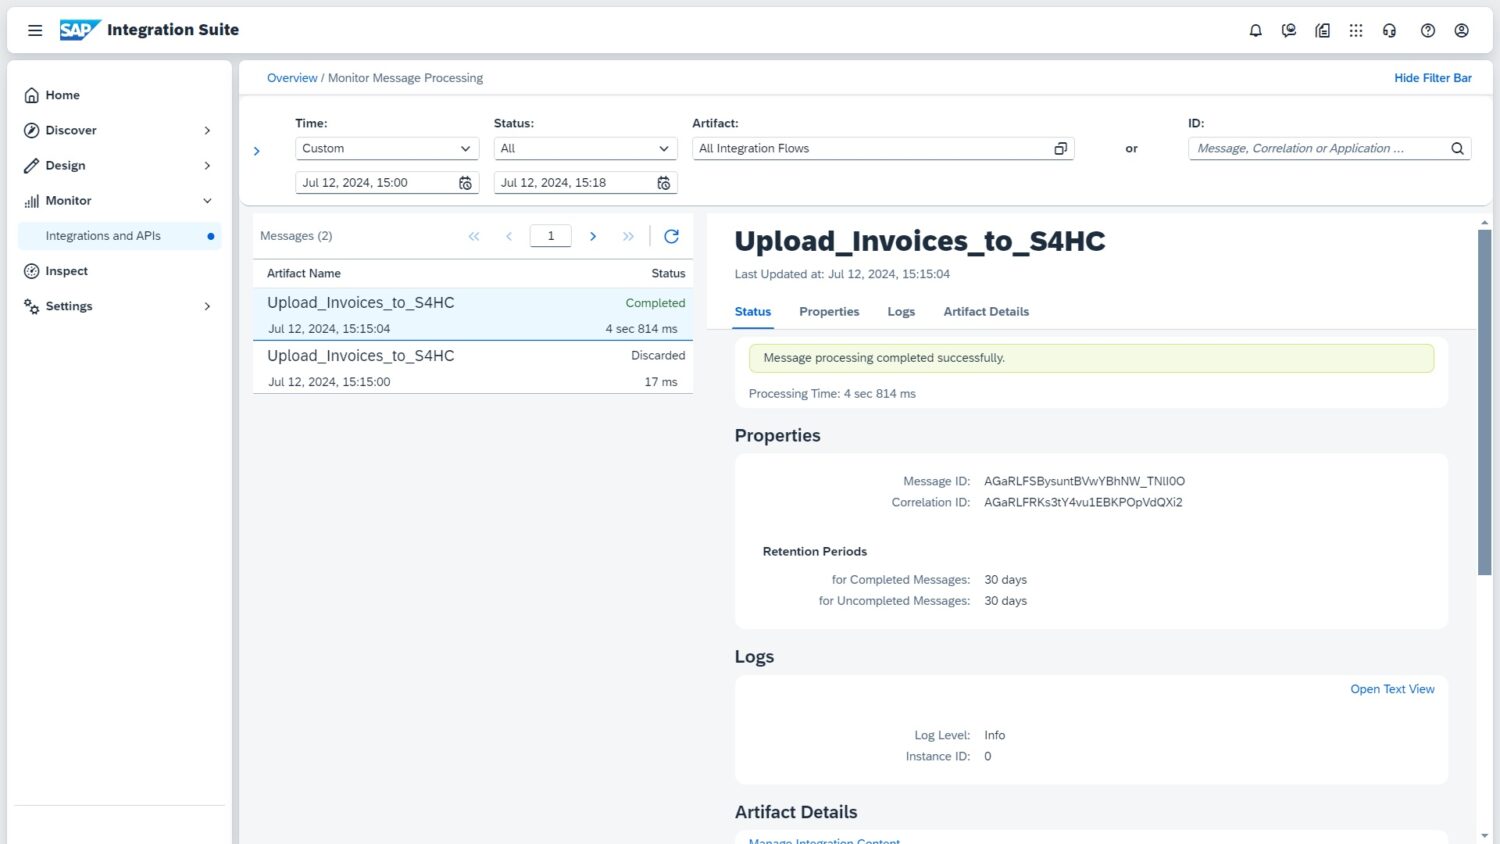Click the Open Text View link

point(1391,689)
